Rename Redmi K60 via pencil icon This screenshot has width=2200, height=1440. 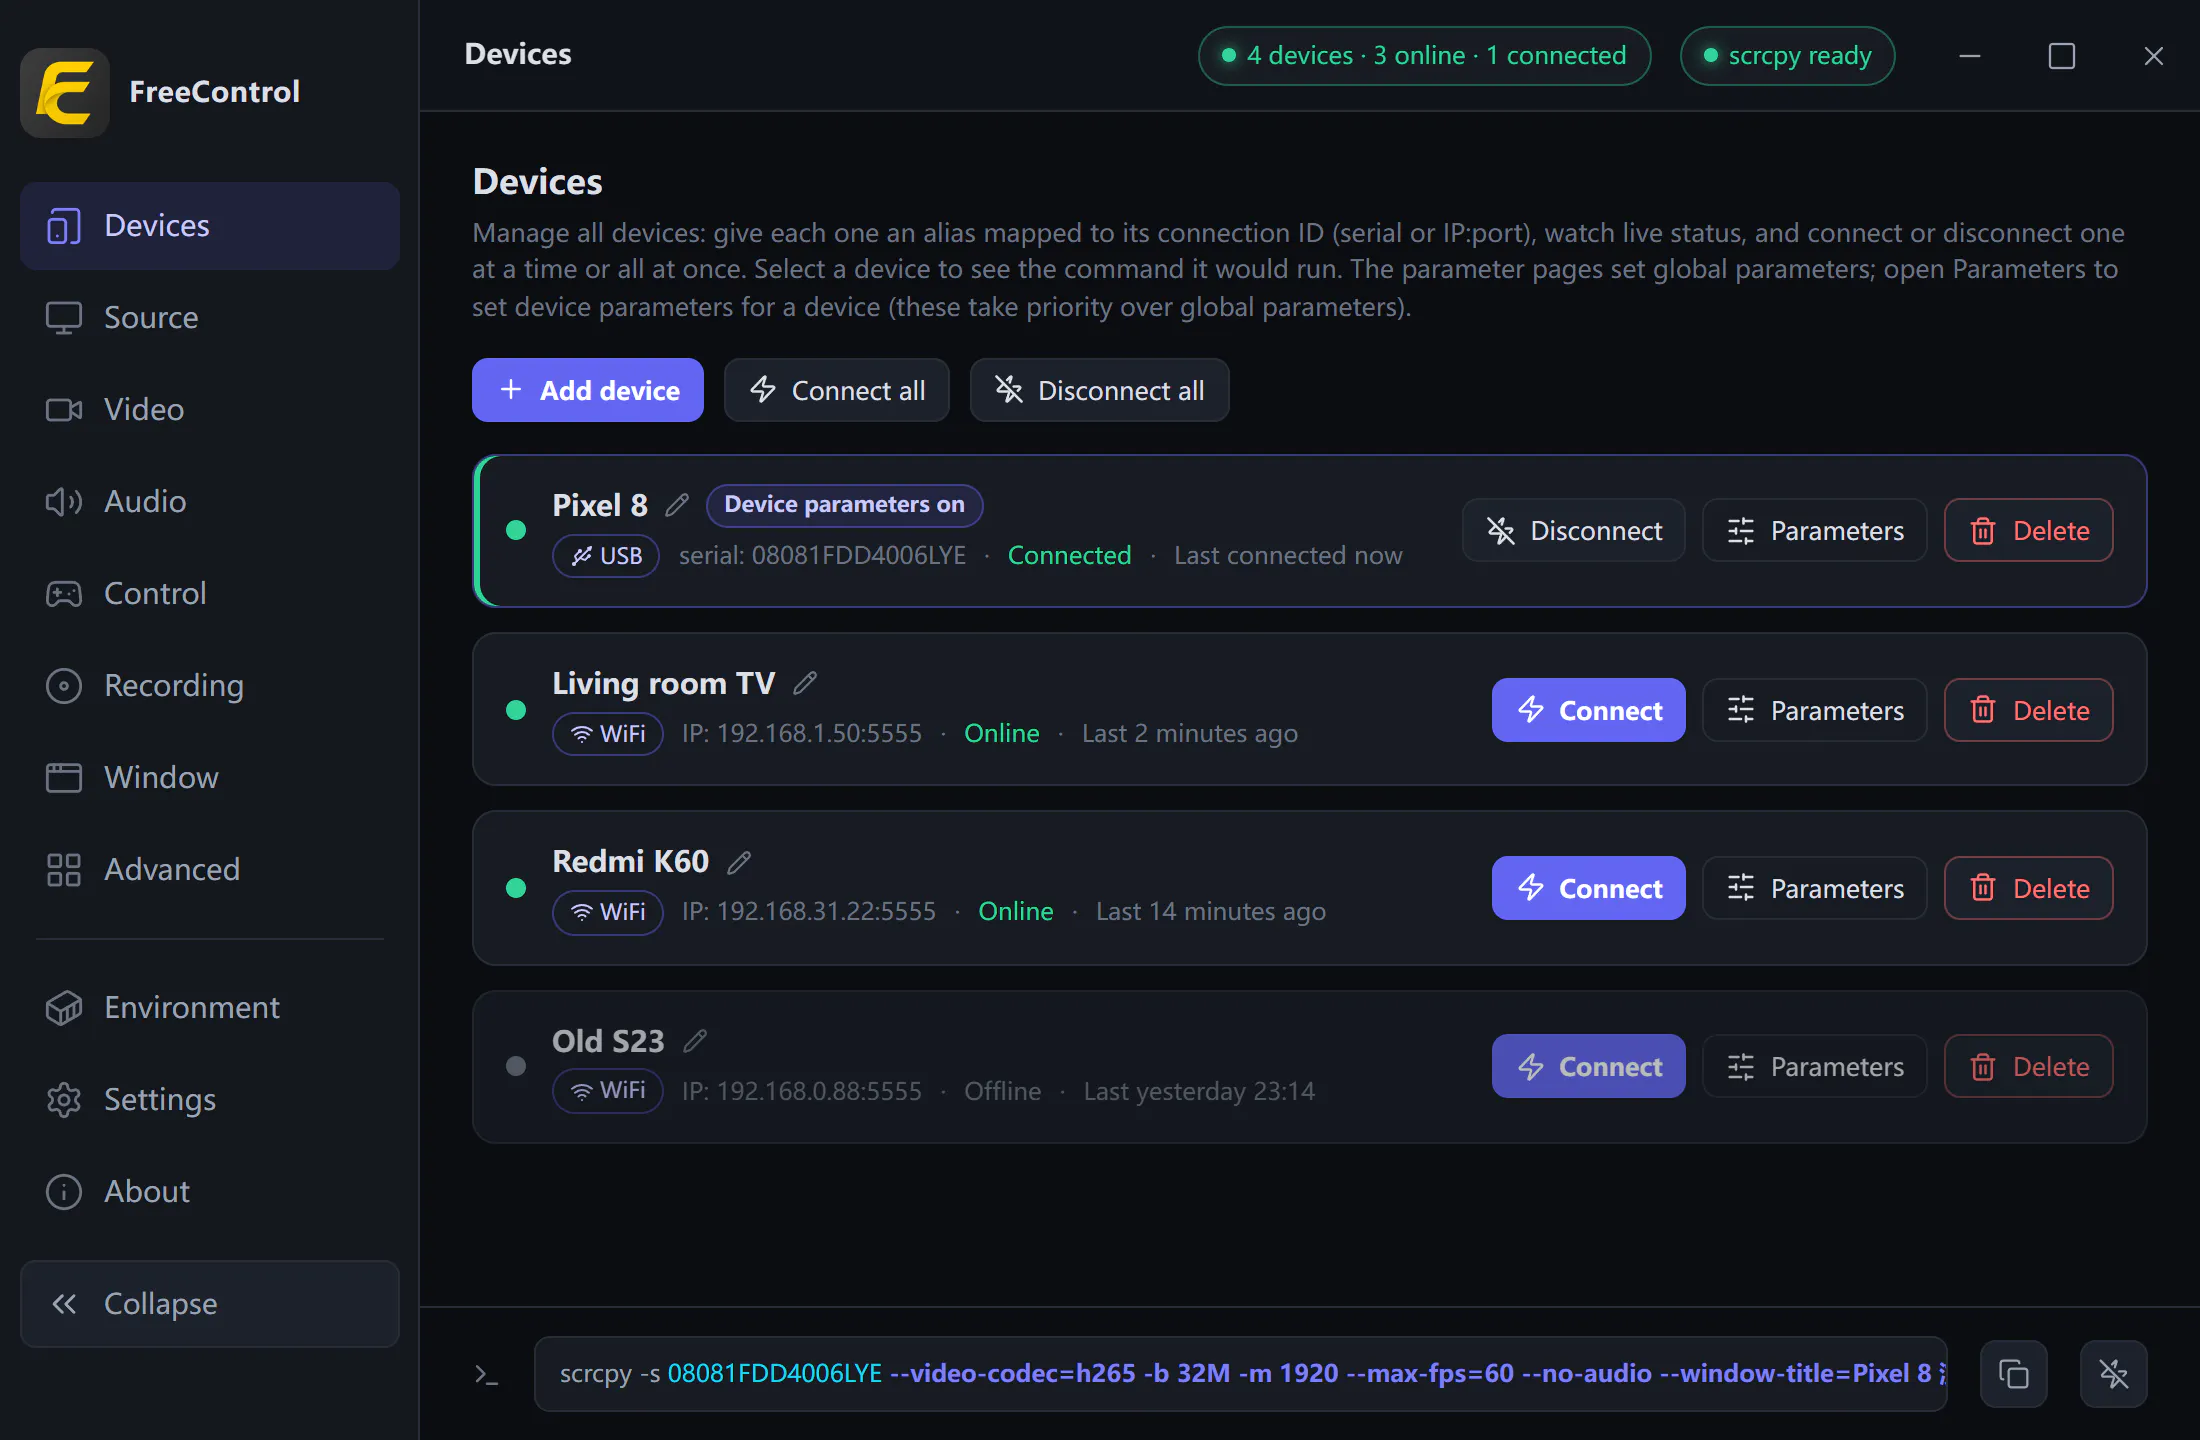[x=739, y=862]
